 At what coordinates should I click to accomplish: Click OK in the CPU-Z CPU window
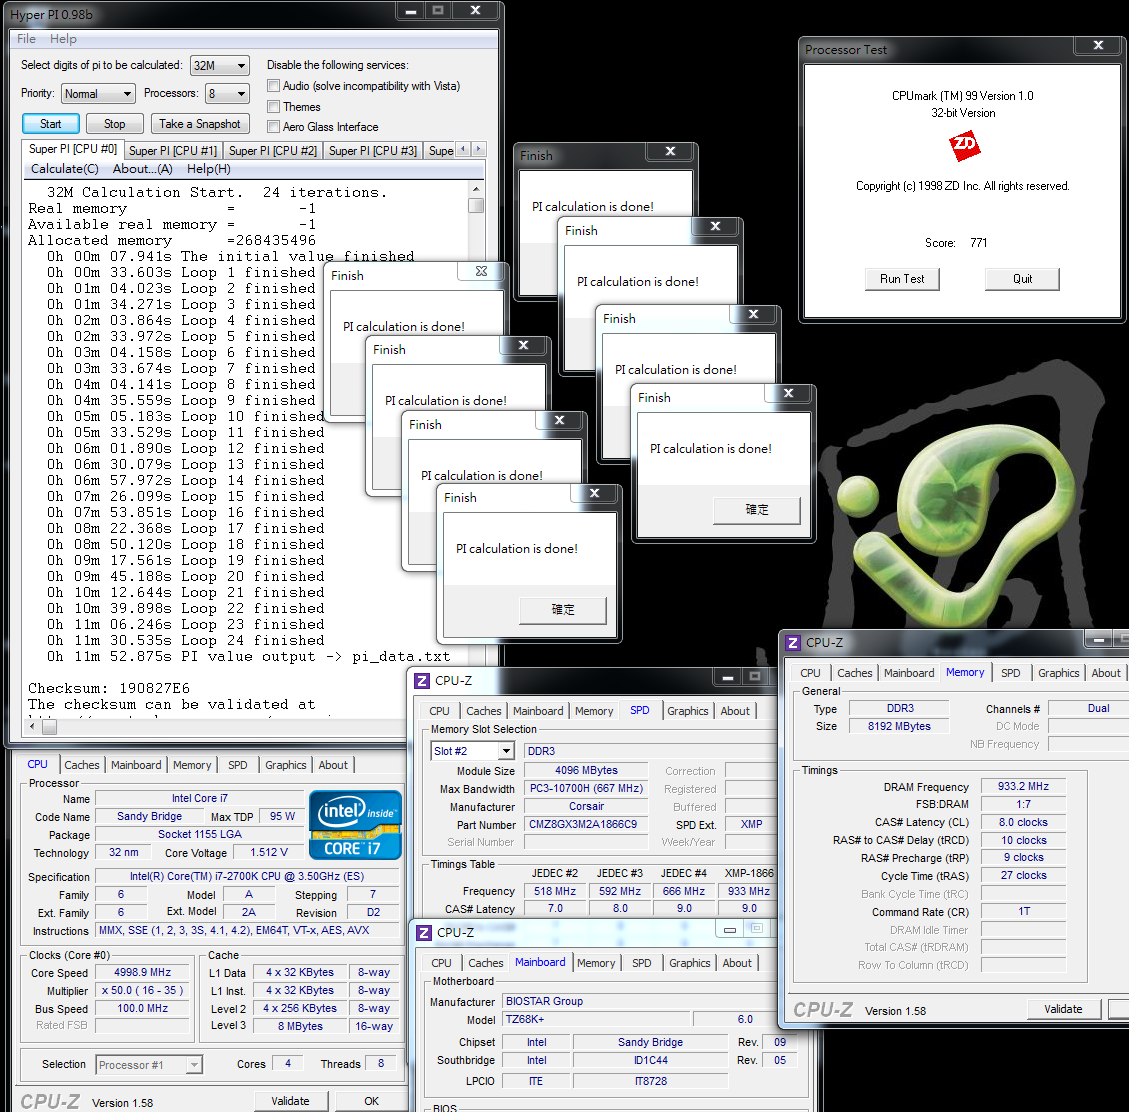click(372, 1101)
